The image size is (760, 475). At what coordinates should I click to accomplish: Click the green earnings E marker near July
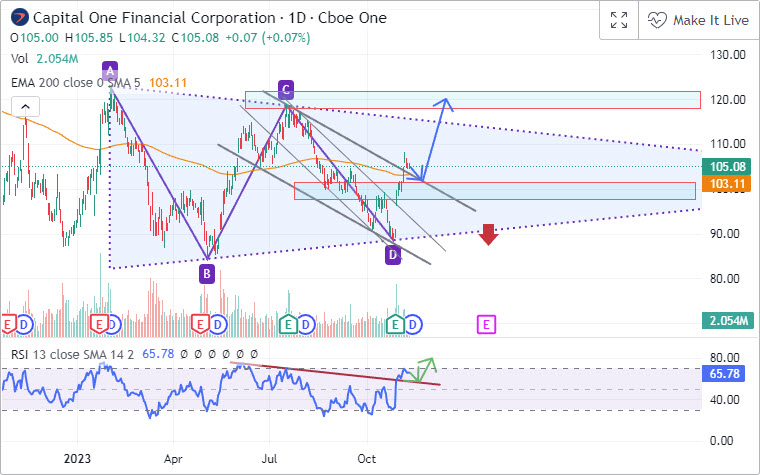point(289,324)
